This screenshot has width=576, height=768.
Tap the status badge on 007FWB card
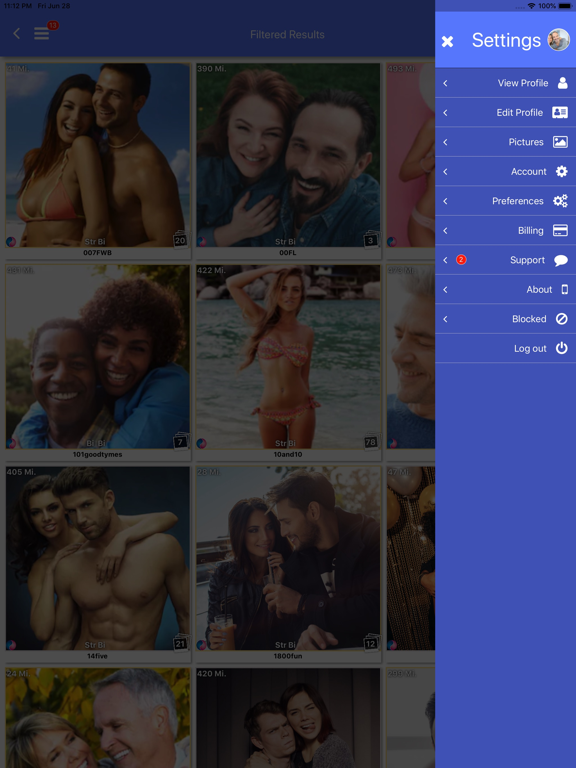pos(11,241)
